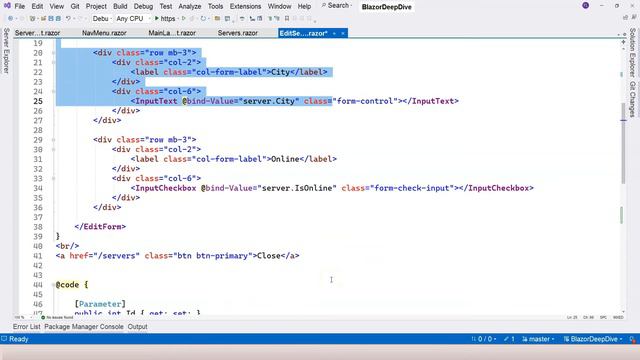Viewport: 640px width, 360px height.
Task: Click the user account avatar icon
Action: coord(585,5)
